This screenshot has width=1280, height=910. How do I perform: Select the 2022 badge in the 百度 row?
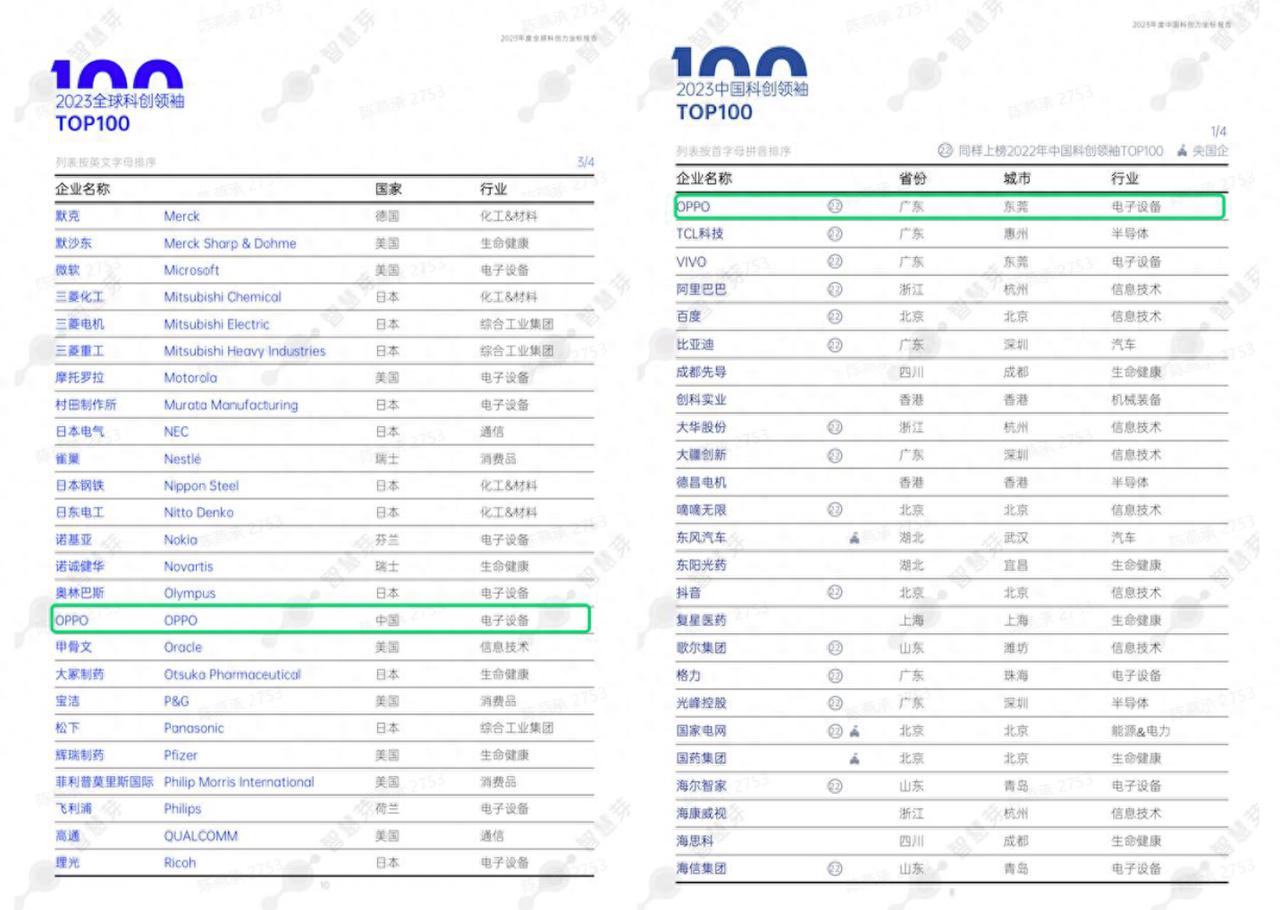(x=835, y=317)
